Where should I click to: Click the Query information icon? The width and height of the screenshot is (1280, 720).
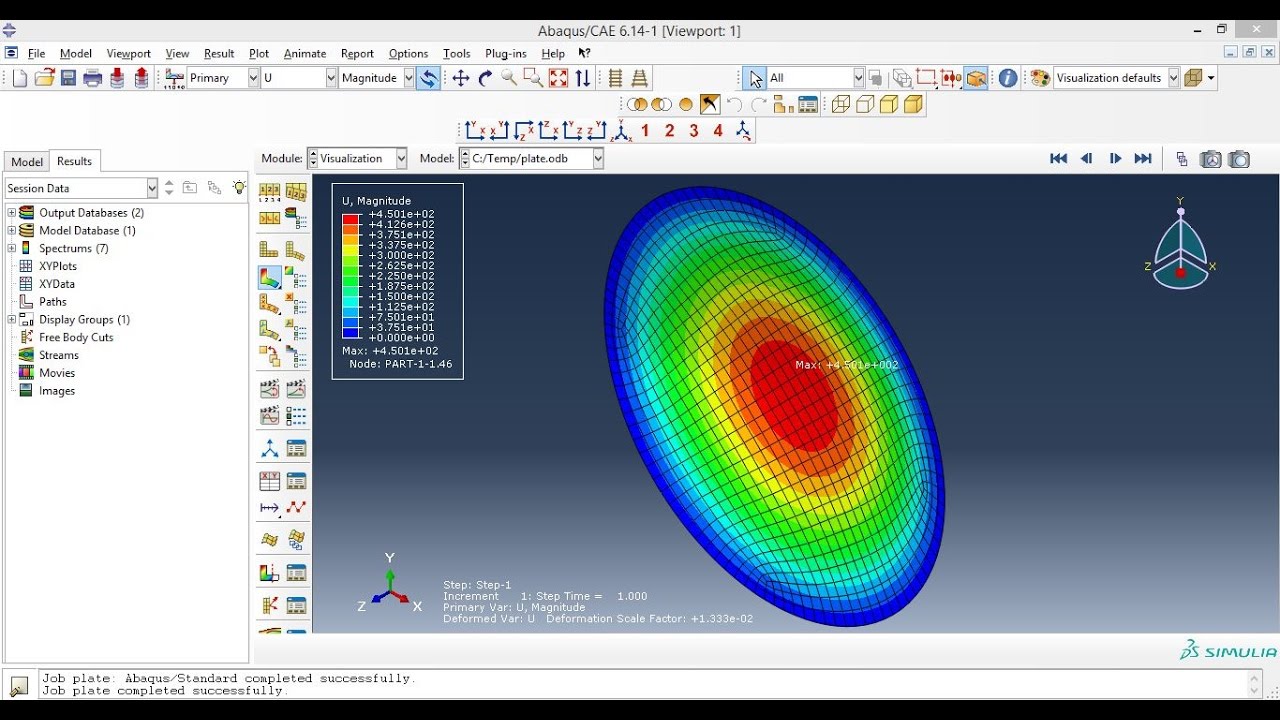[1008, 78]
